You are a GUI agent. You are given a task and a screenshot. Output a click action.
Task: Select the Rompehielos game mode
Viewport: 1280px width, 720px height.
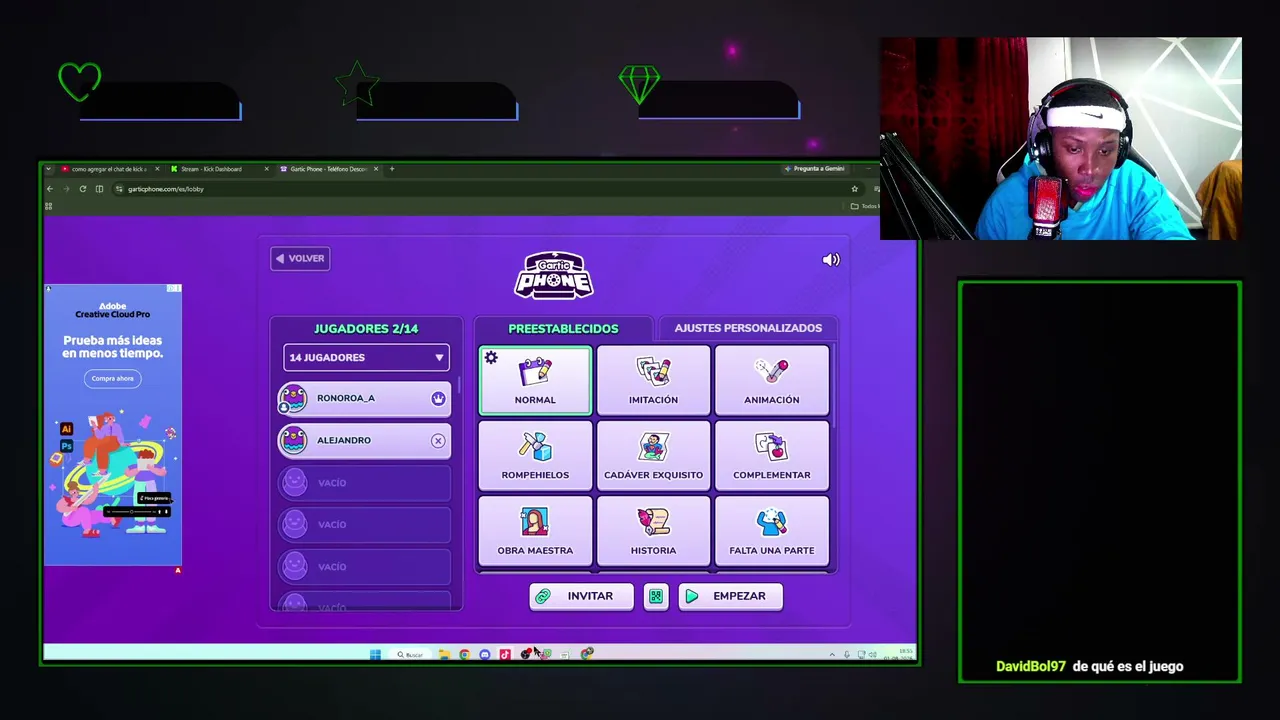click(x=535, y=455)
